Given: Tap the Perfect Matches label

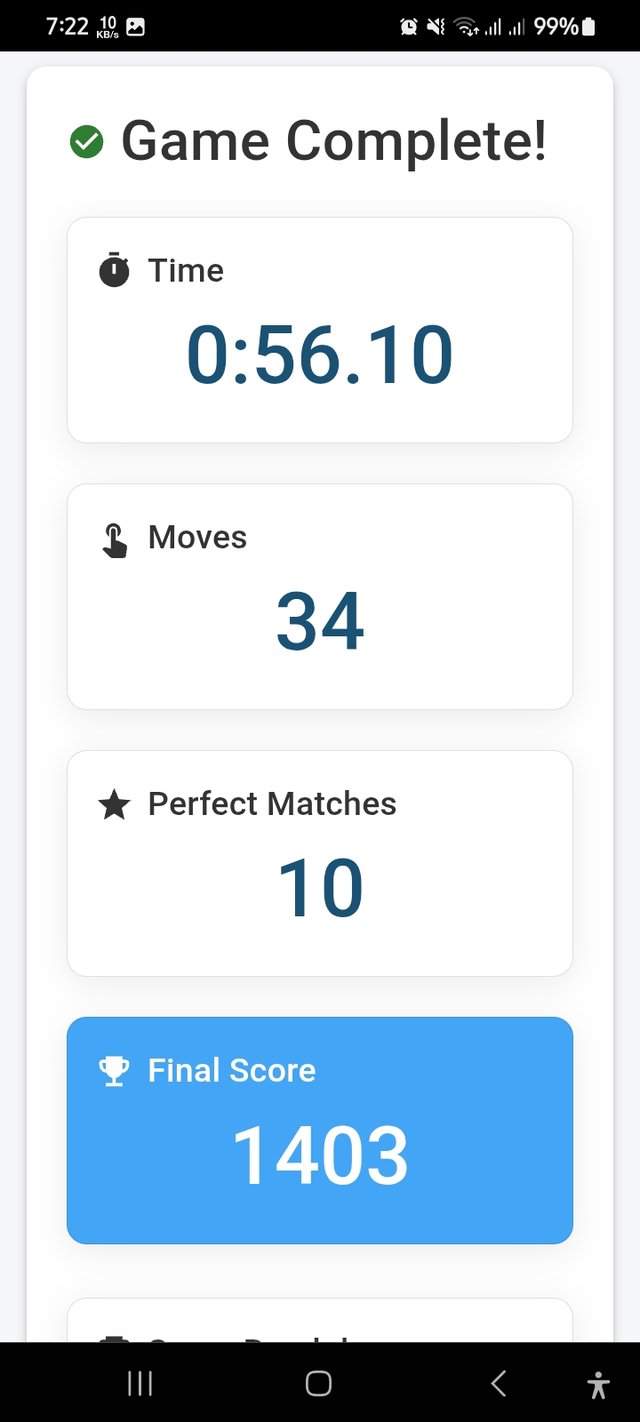Looking at the screenshot, I should coord(272,804).
